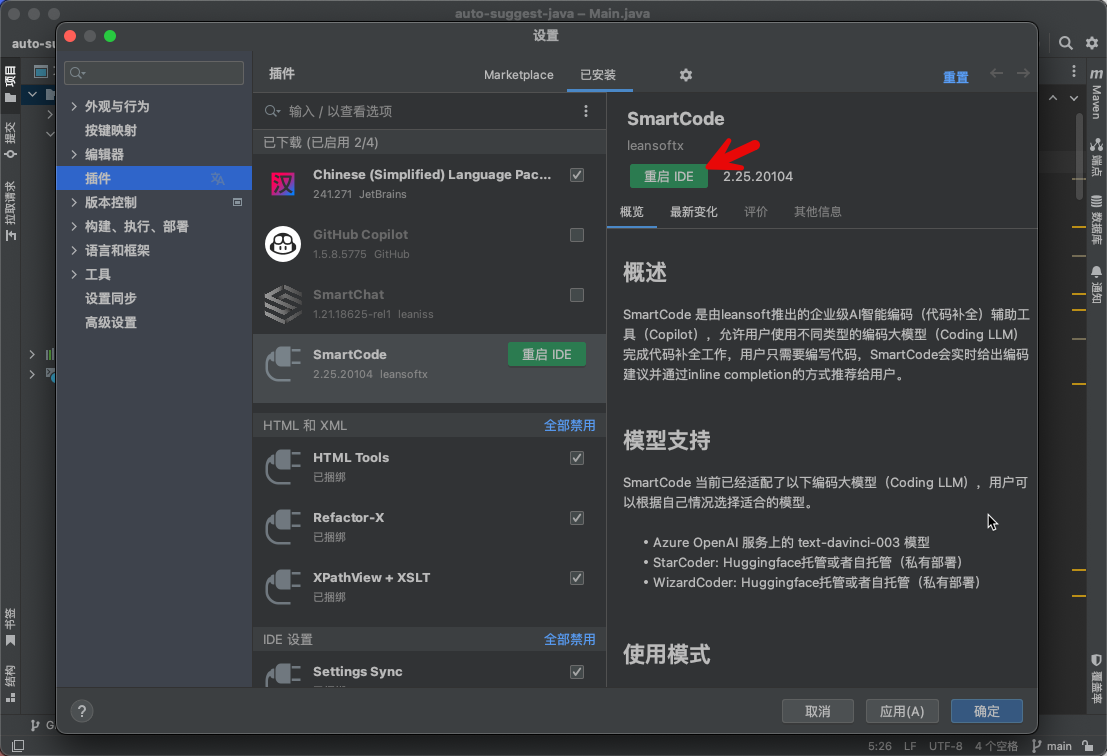Uncheck the HTML Tools plugin
The image size is (1107, 756).
577,458
